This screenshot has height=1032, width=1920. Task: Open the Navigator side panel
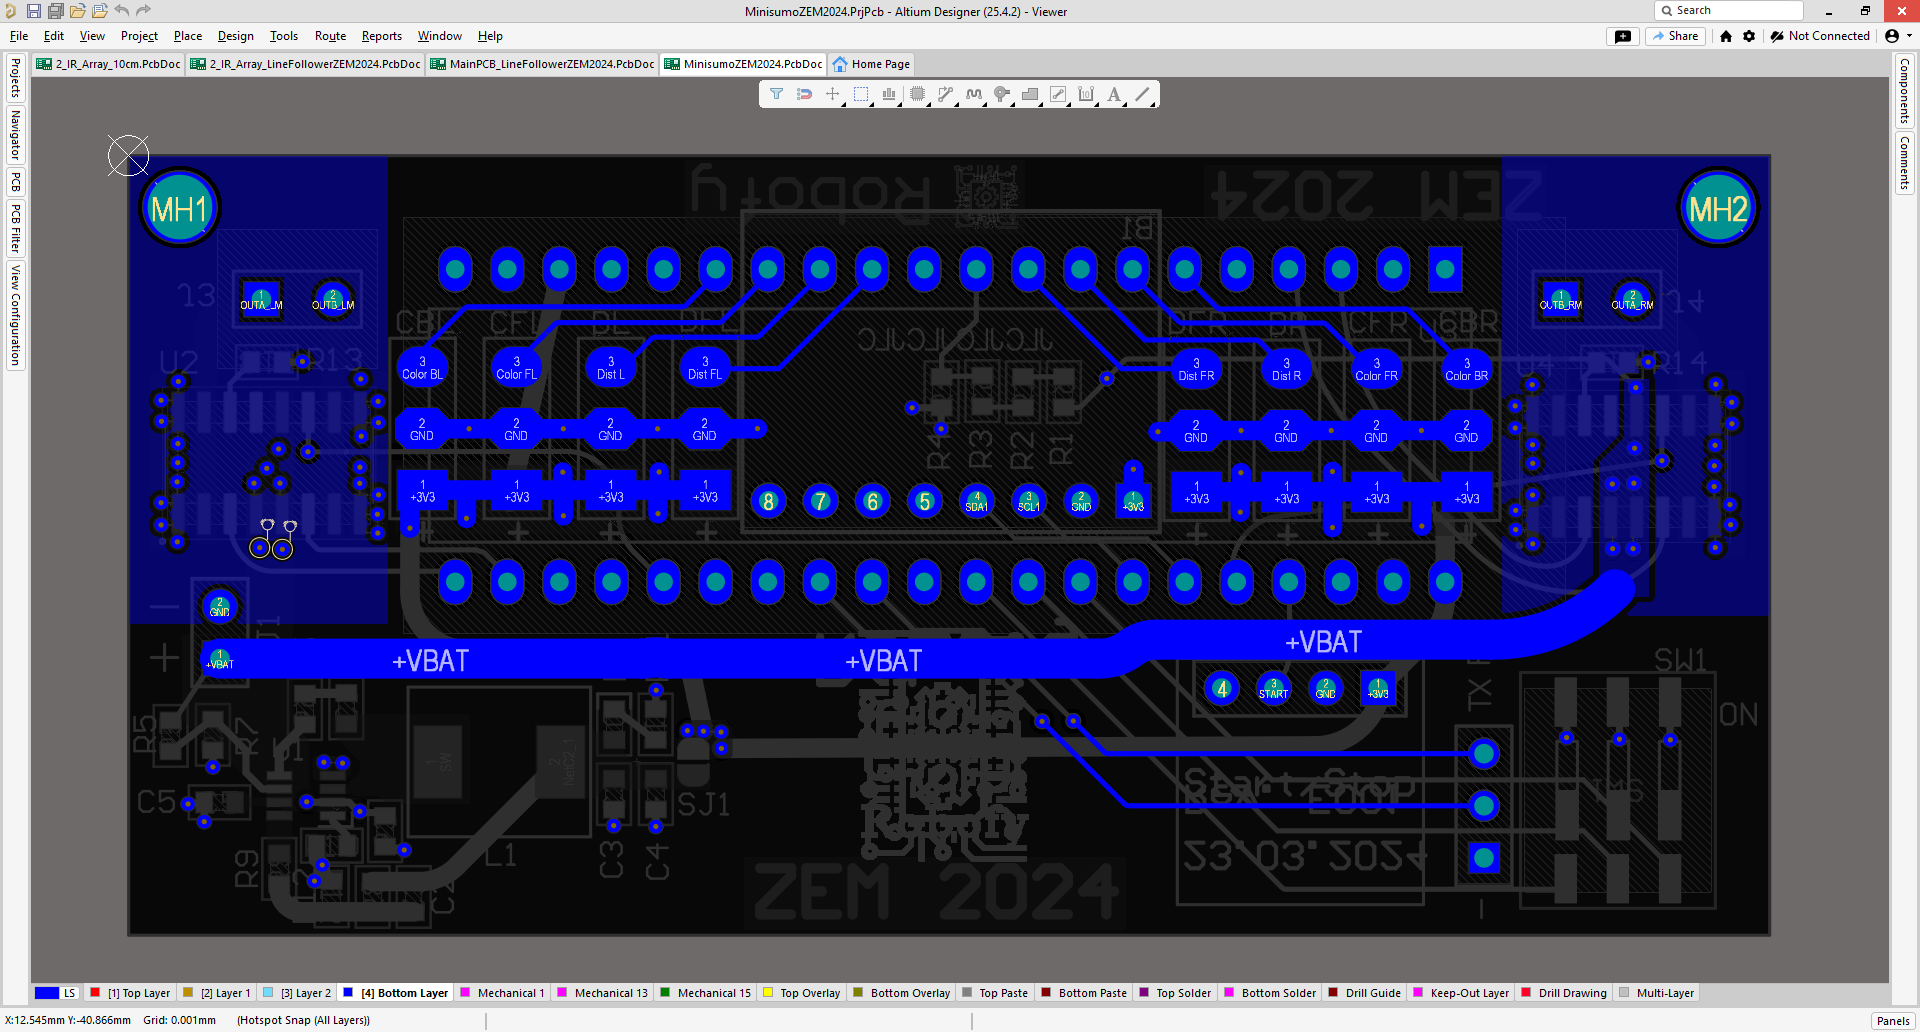click(15, 135)
